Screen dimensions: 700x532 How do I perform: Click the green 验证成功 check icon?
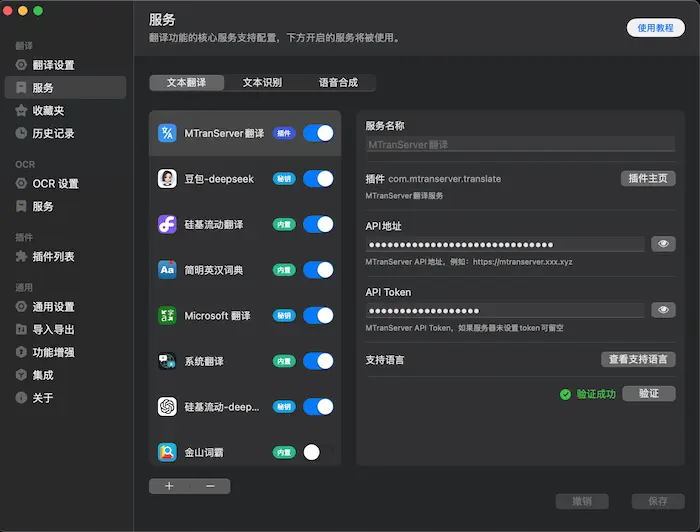point(565,394)
